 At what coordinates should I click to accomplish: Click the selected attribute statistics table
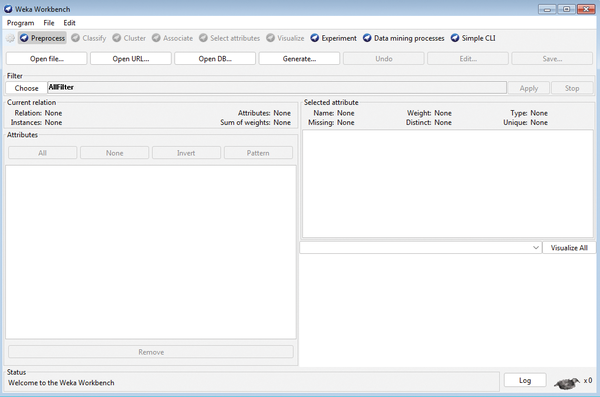tap(448, 184)
